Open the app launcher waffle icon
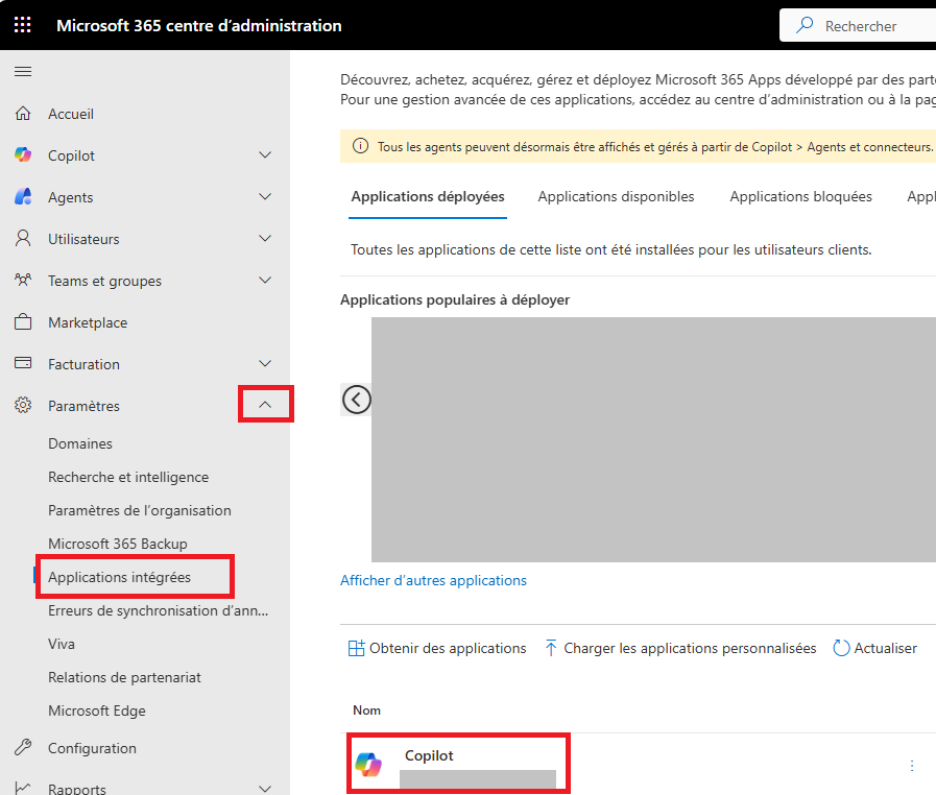 coord(23,25)
